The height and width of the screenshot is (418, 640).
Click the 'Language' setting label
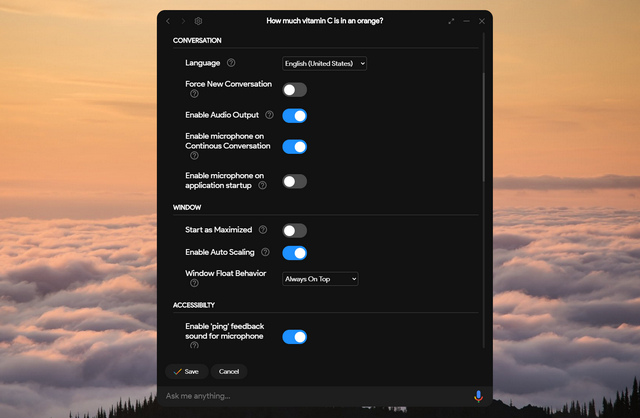[202, 63]
